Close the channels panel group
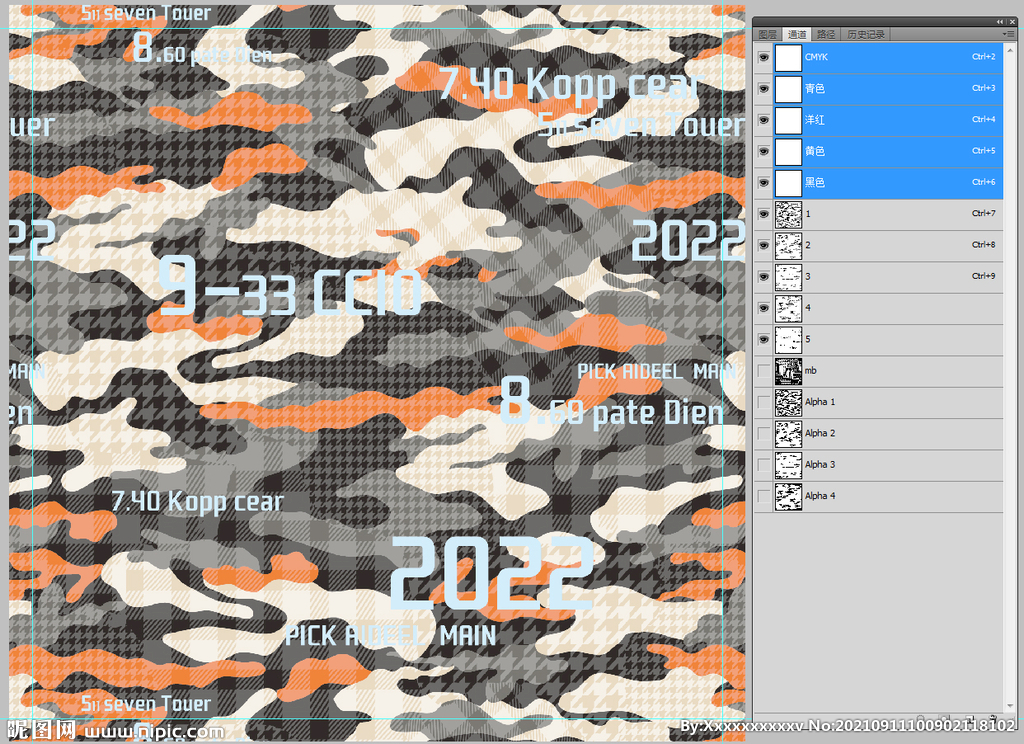 click(1012, 21)
